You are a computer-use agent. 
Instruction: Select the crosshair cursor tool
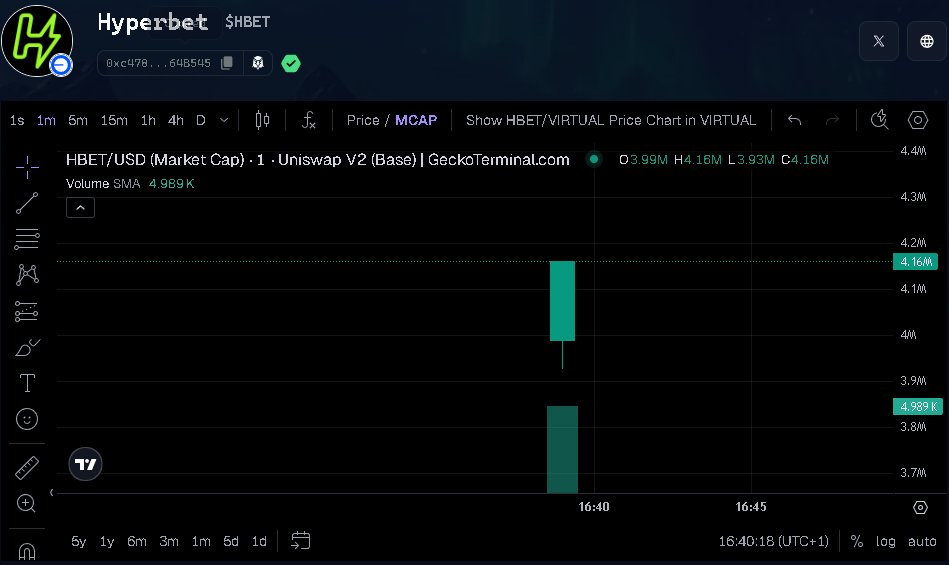(27, 168)
